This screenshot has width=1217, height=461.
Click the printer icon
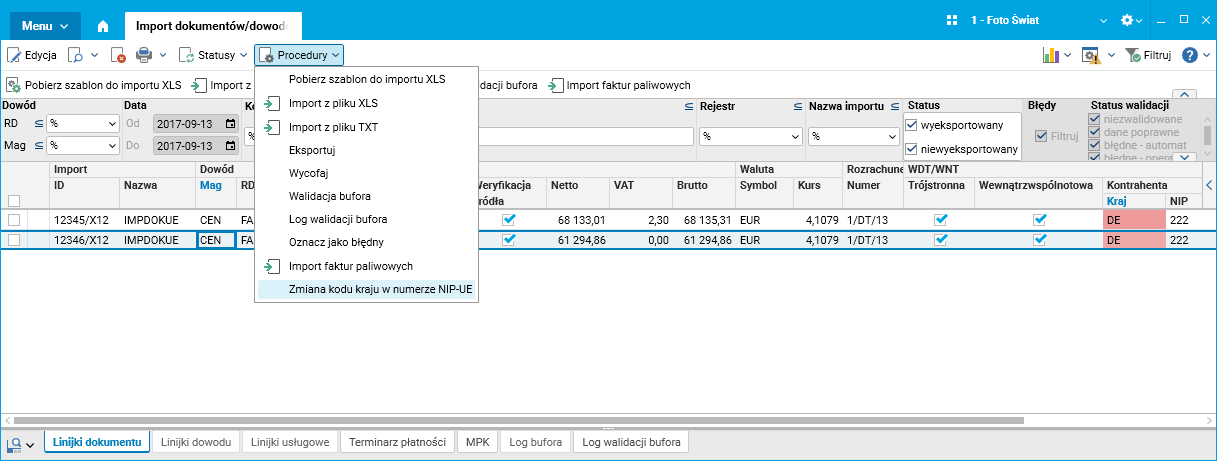(x=144, y=56)
